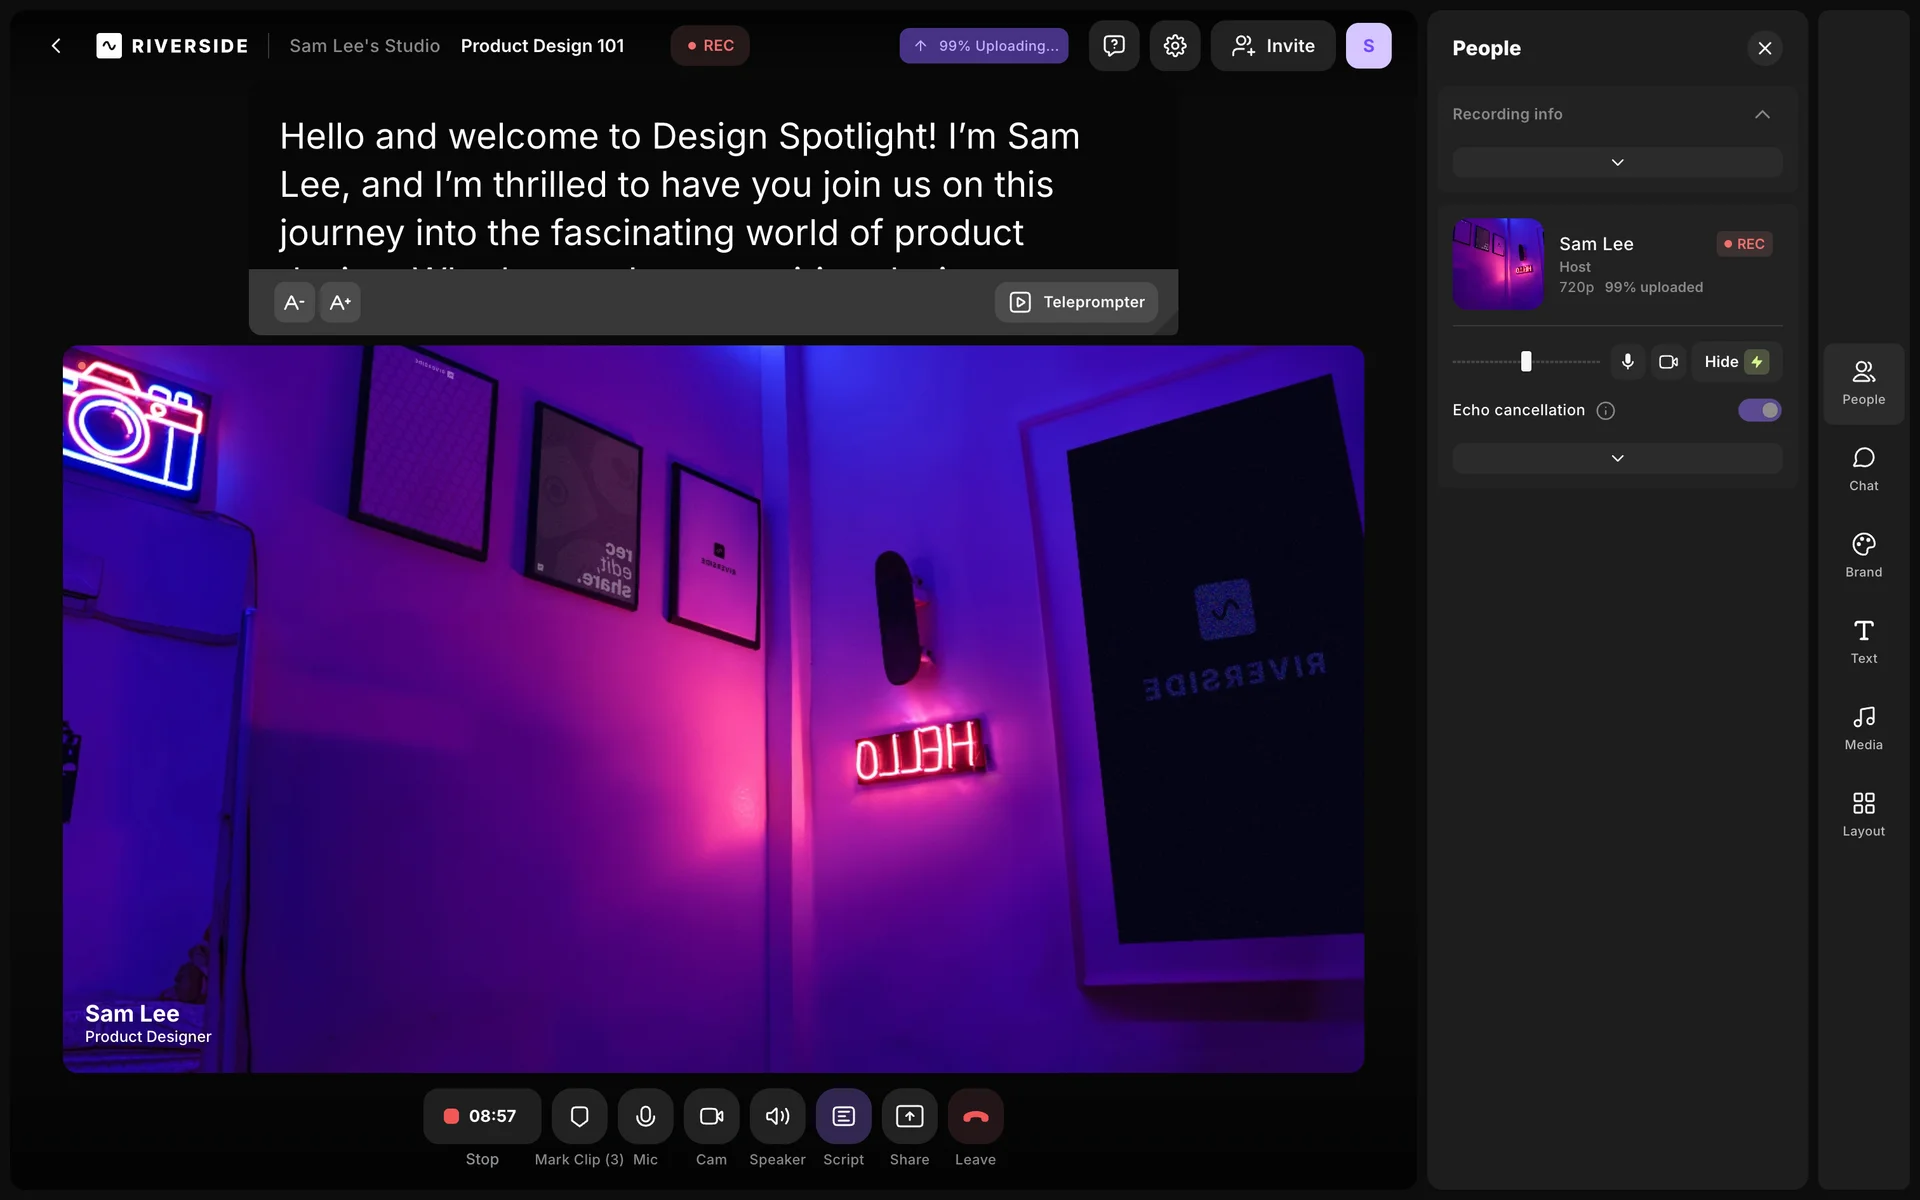Adjust Sam Lee's volume slider

[x=1526, y=362]
